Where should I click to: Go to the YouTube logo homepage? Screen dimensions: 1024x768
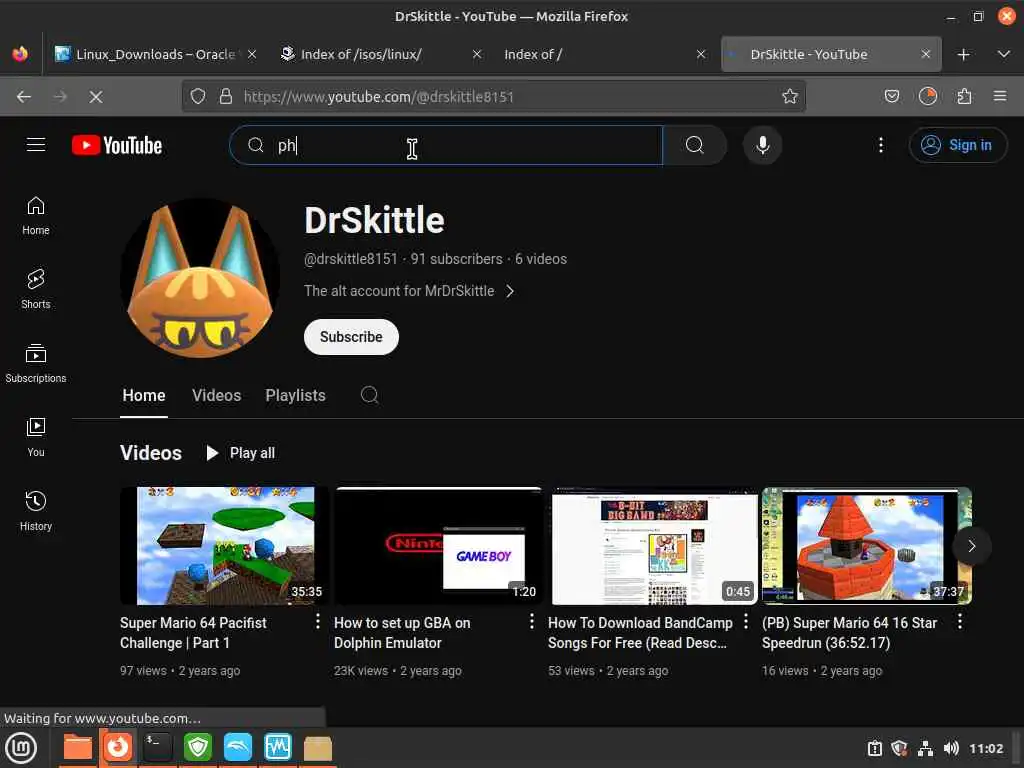pyautogui.click(x=117, y=145)
